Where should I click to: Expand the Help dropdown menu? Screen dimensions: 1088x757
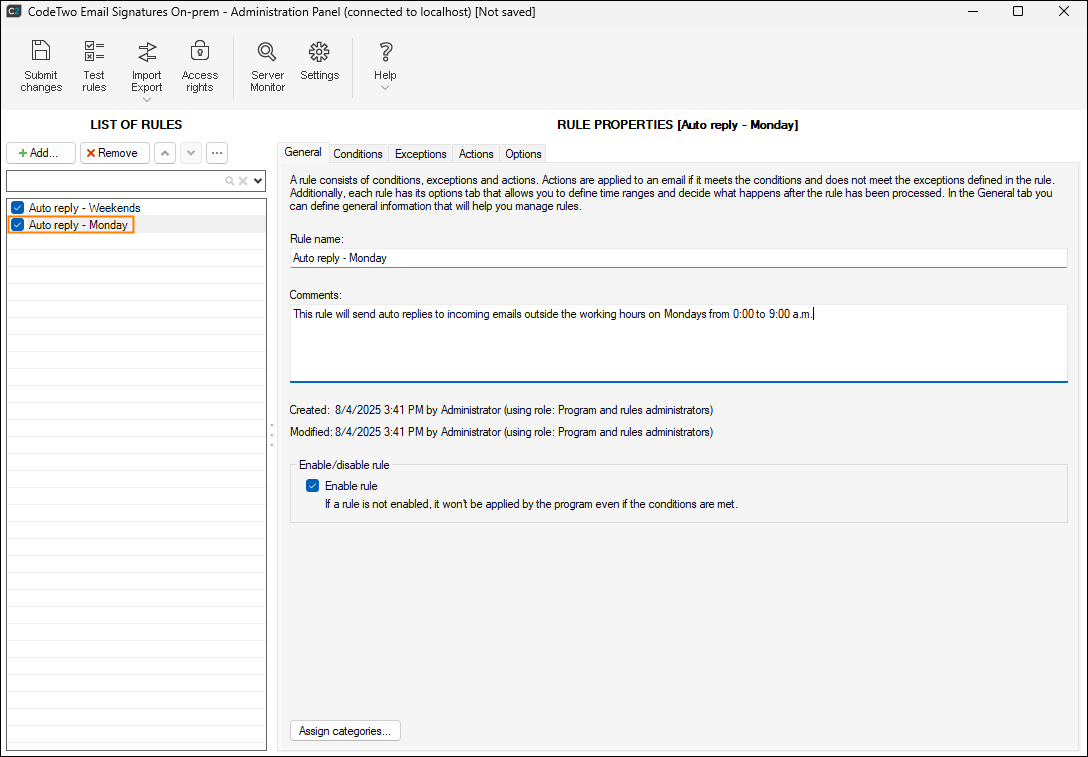(385, 88)
